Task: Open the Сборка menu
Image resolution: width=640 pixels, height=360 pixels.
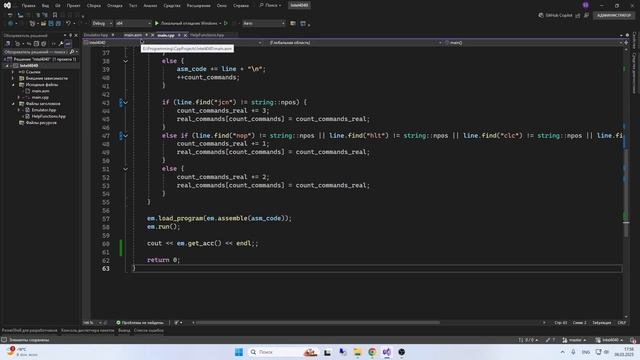Action: [x=94, y=6]
